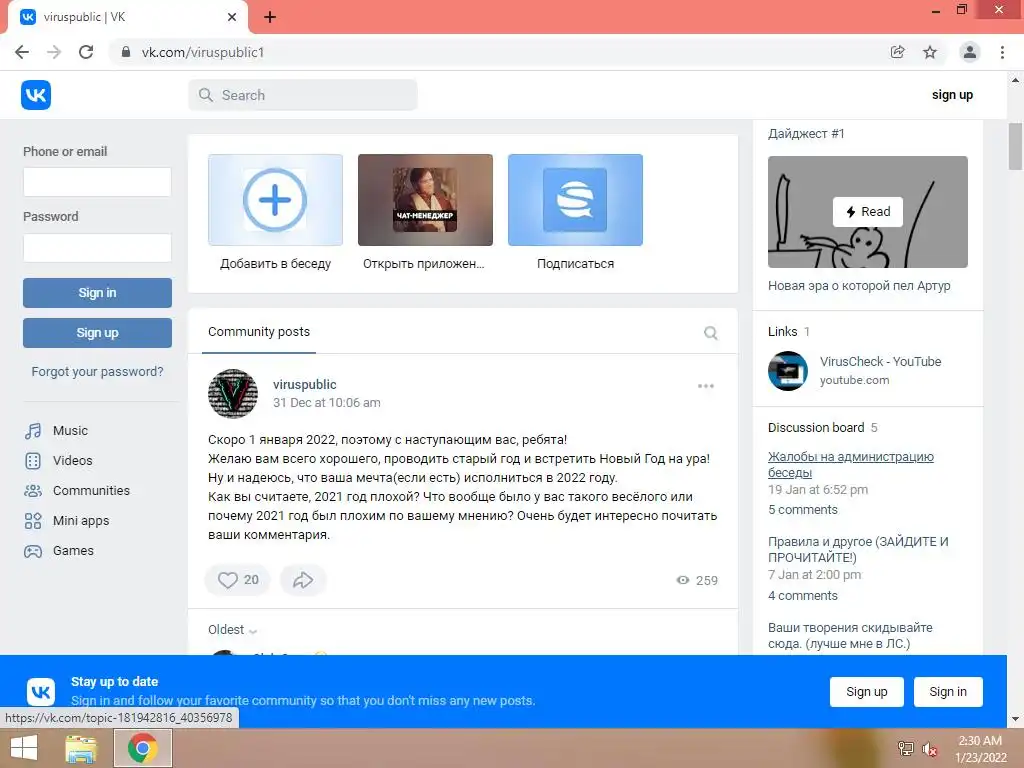Click the VirusCheck channel round icon
Image resolution: width=1024 pixels, height=768 pixels.
coord(788,371)
